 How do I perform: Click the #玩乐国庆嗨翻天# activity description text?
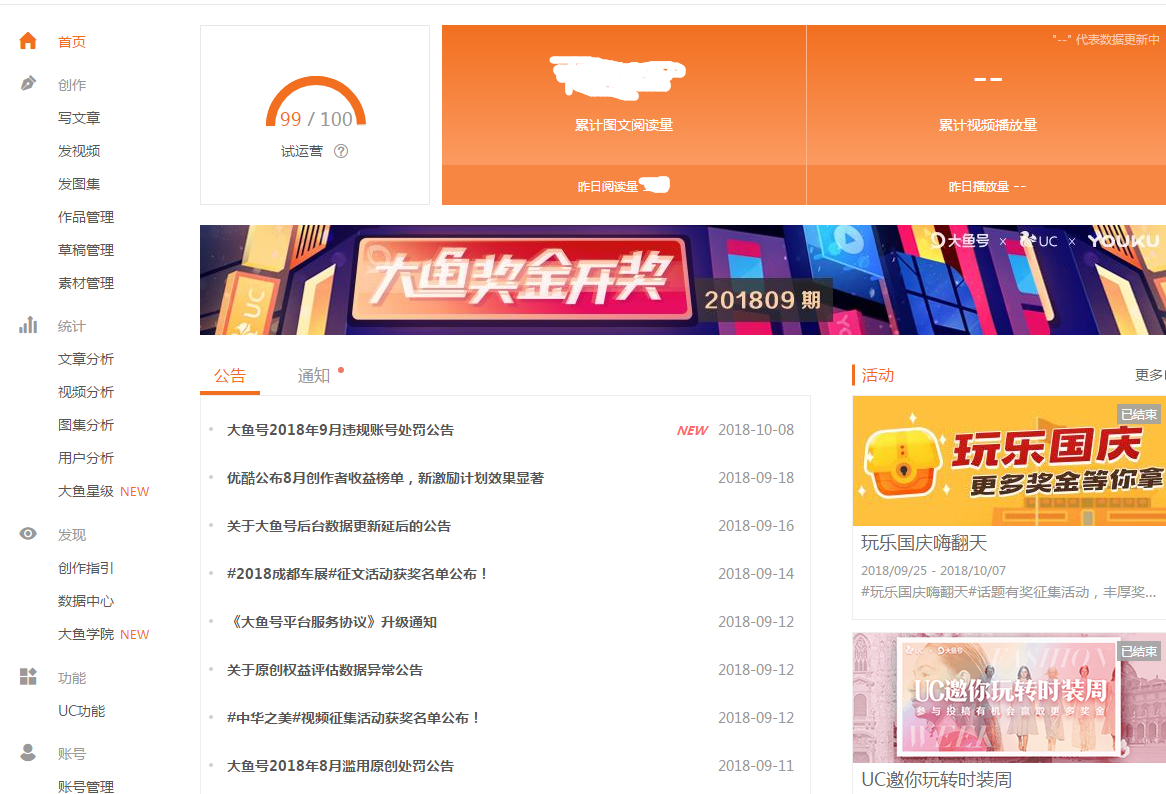pos(1008,593)
